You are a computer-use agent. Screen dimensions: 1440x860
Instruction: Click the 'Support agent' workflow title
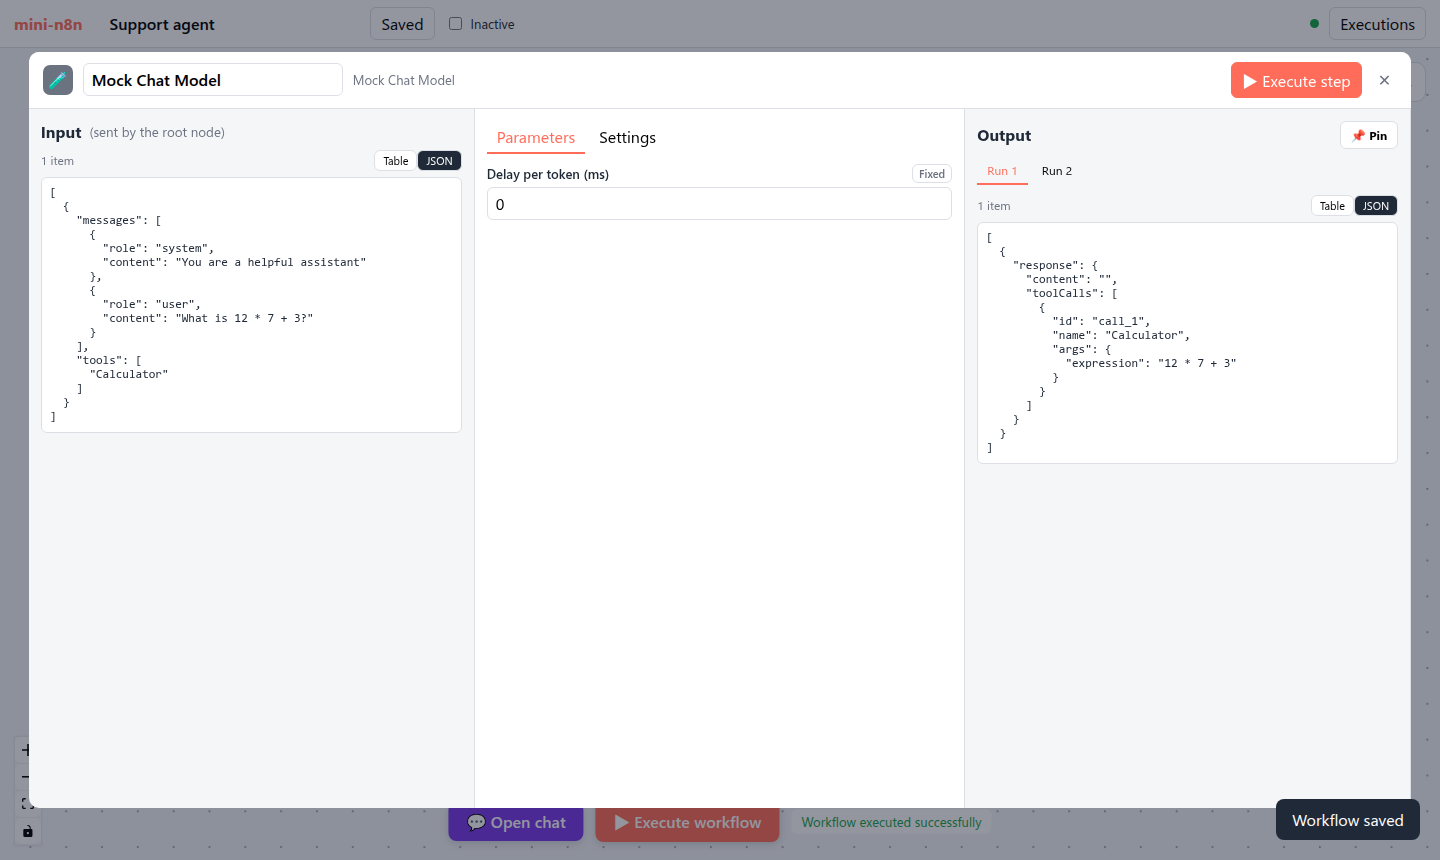pos(162,24)
